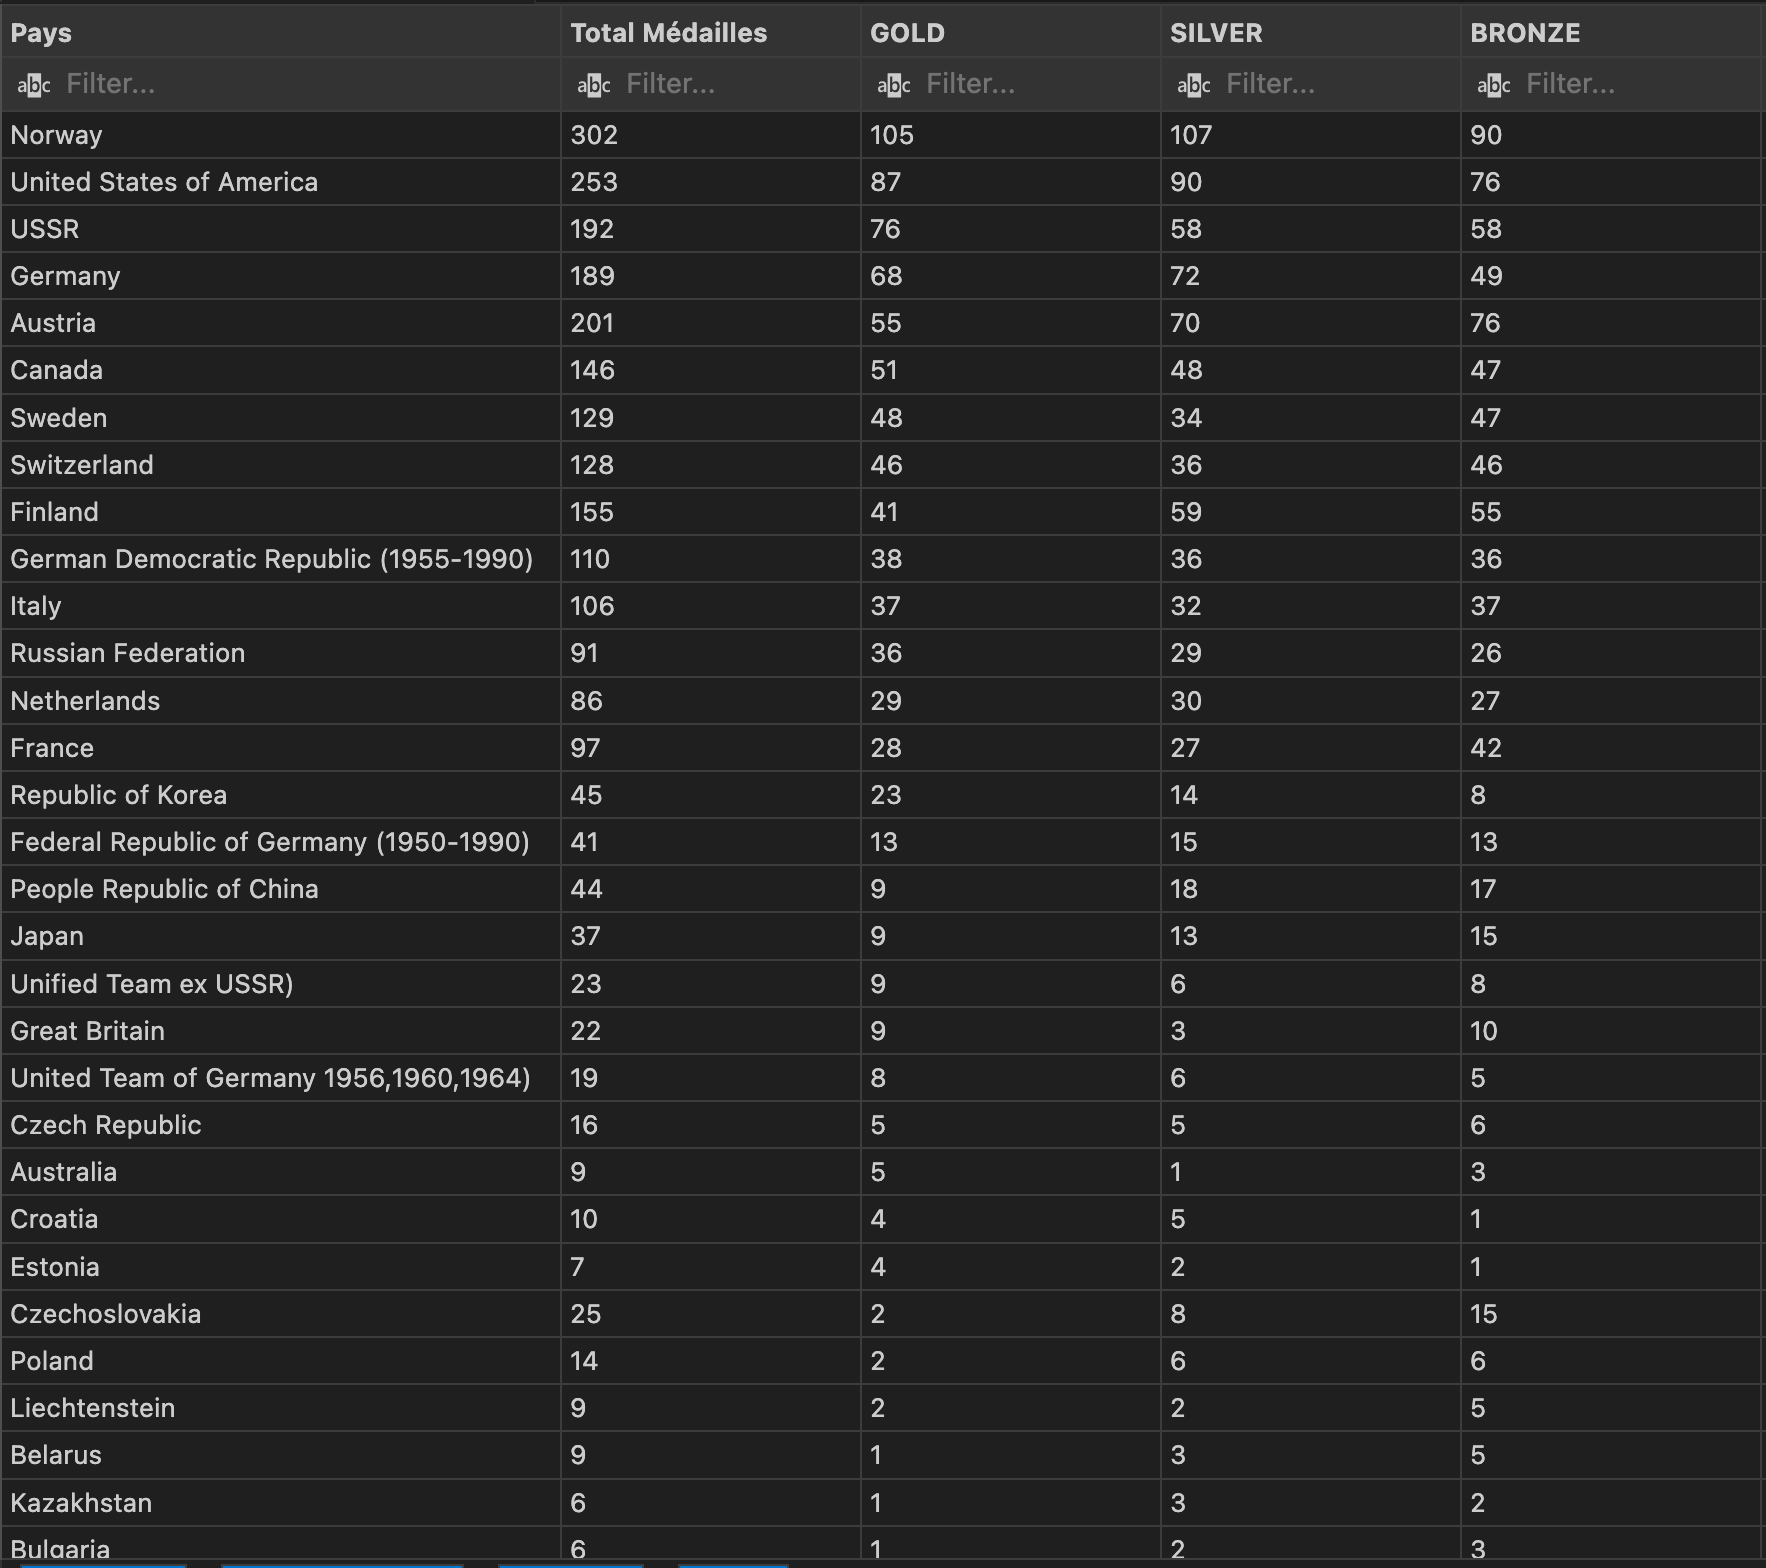This screenshot has height=1568, width=1766.
Task: Select the Estonia country cell
Action: click(x=280, y=1267)
